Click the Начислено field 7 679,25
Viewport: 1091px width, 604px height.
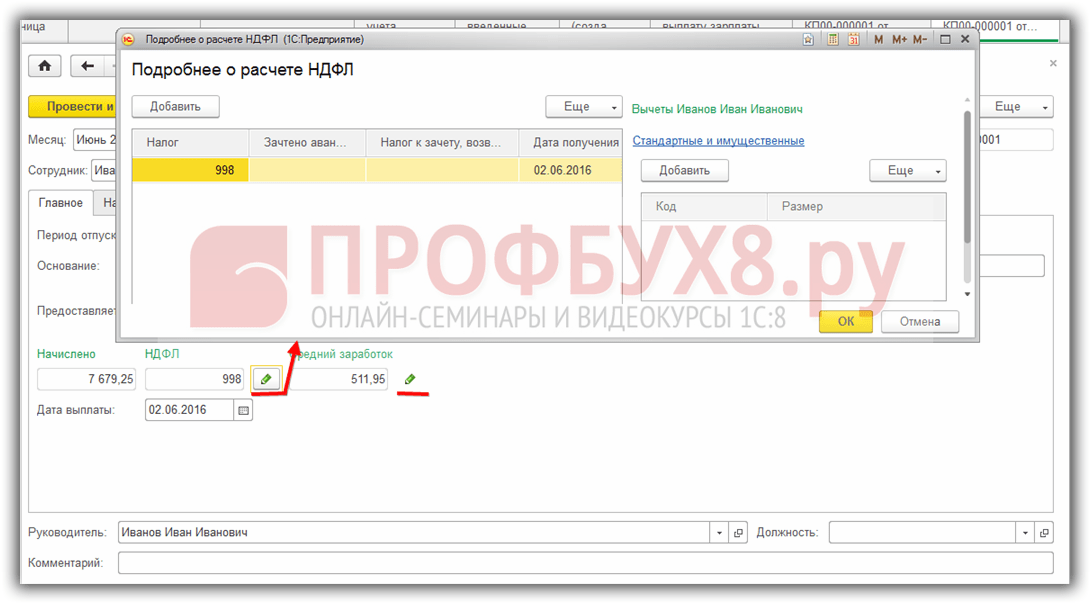[87, 379]
